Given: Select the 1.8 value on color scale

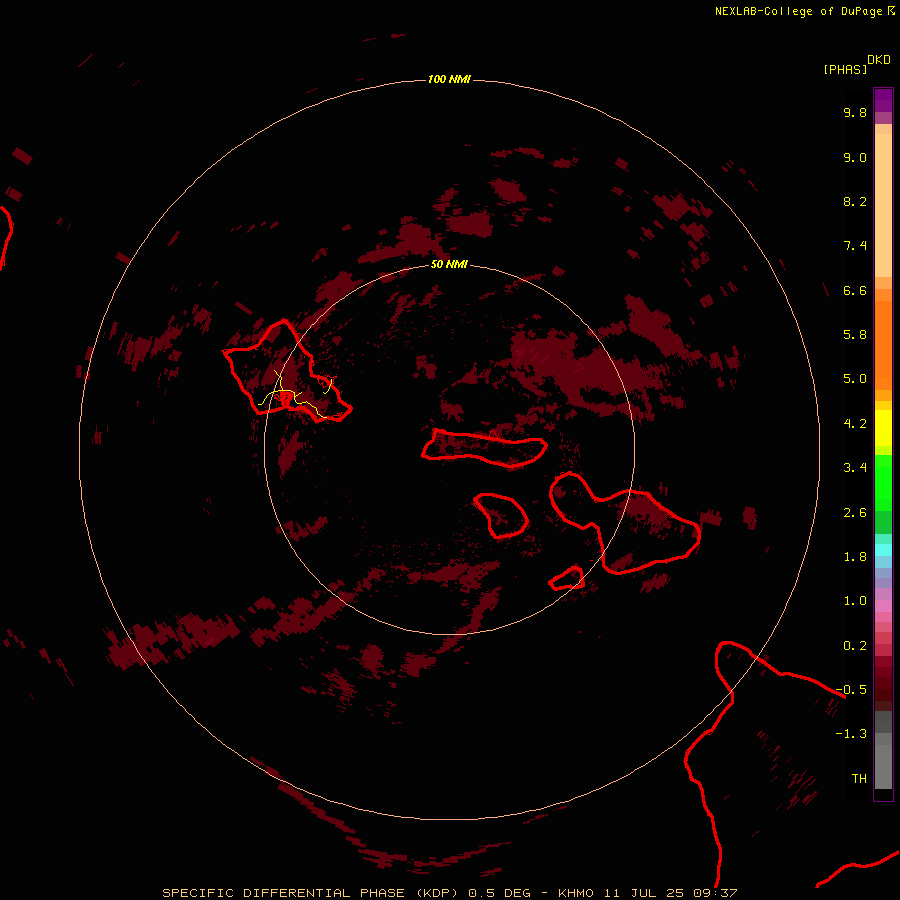Looking at the screenshot, I should point(855,557).
